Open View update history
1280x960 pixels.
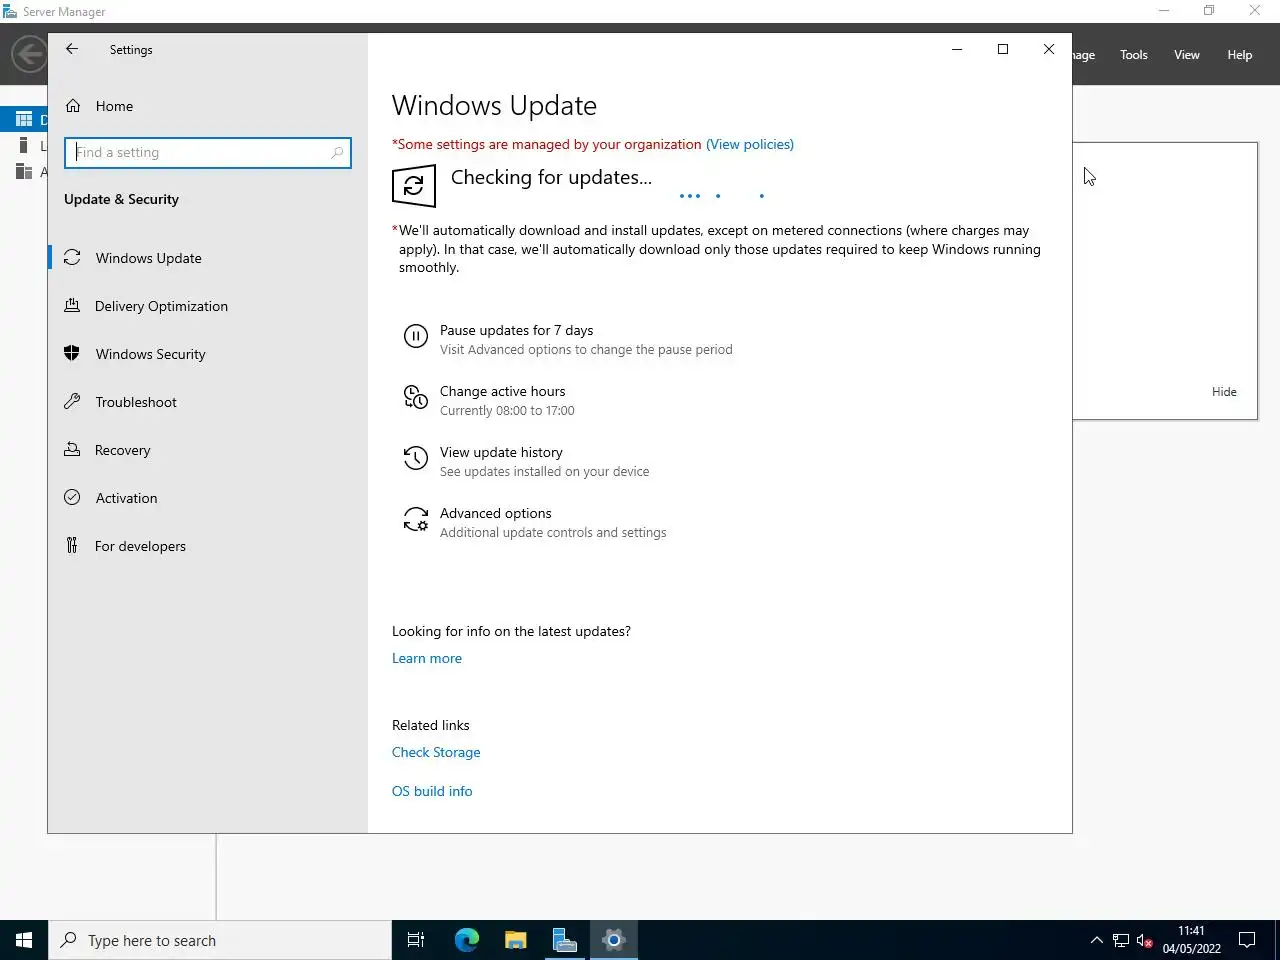click(x=501, y=452)
